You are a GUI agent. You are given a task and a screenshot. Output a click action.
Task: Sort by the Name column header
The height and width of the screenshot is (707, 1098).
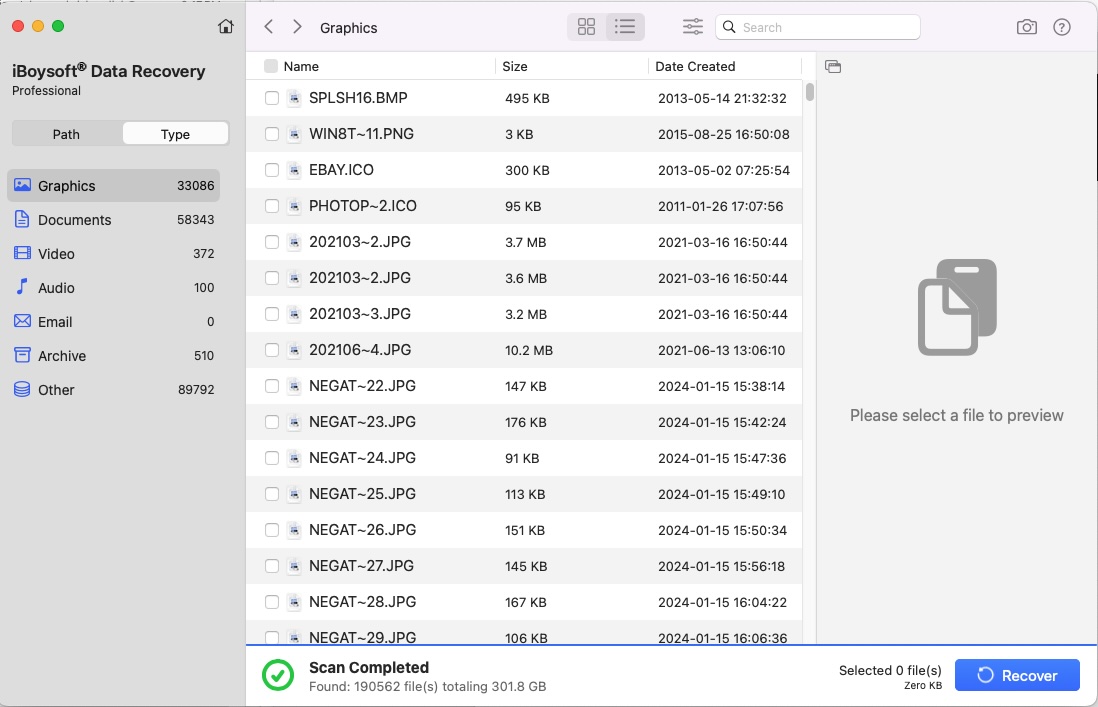301,66
